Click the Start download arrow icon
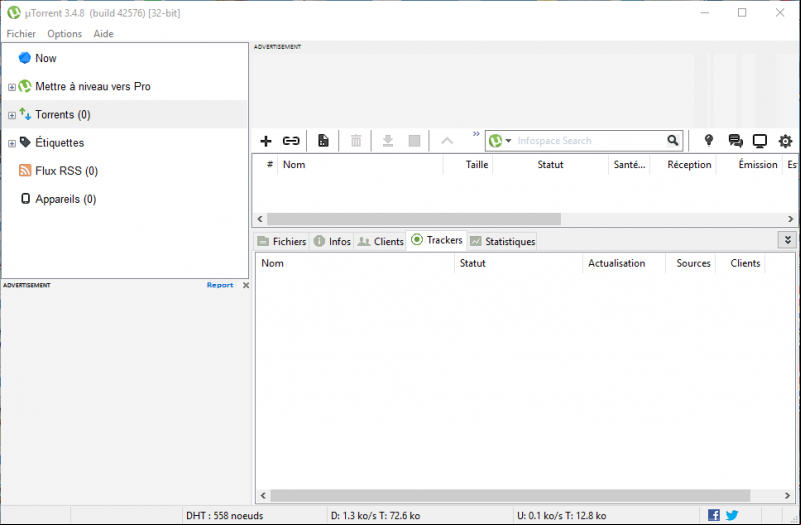The image size is (801, 525). pyautogui.click(x=388, y=140)
